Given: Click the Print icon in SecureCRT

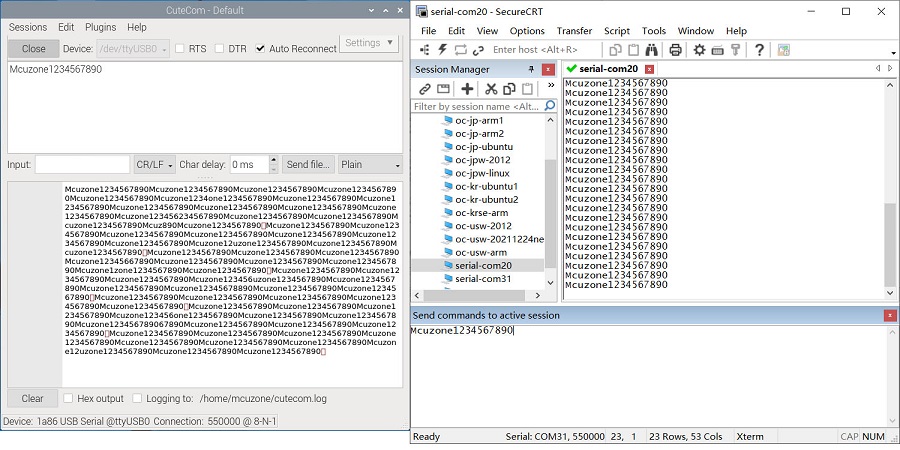Looking at the screenshot, I should (676, 50).
